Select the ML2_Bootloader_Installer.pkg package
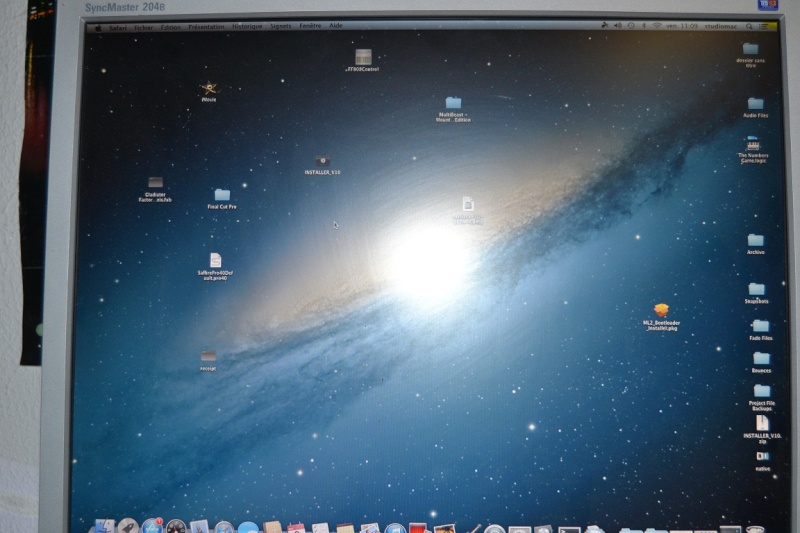 (x=661, y=310)
